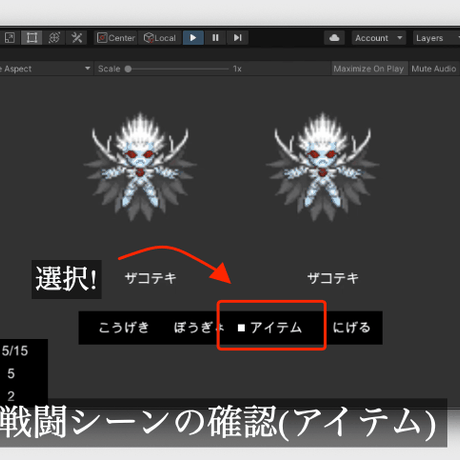
Task: Click the left ザコテキ name label
Action: tap(151, 278)
